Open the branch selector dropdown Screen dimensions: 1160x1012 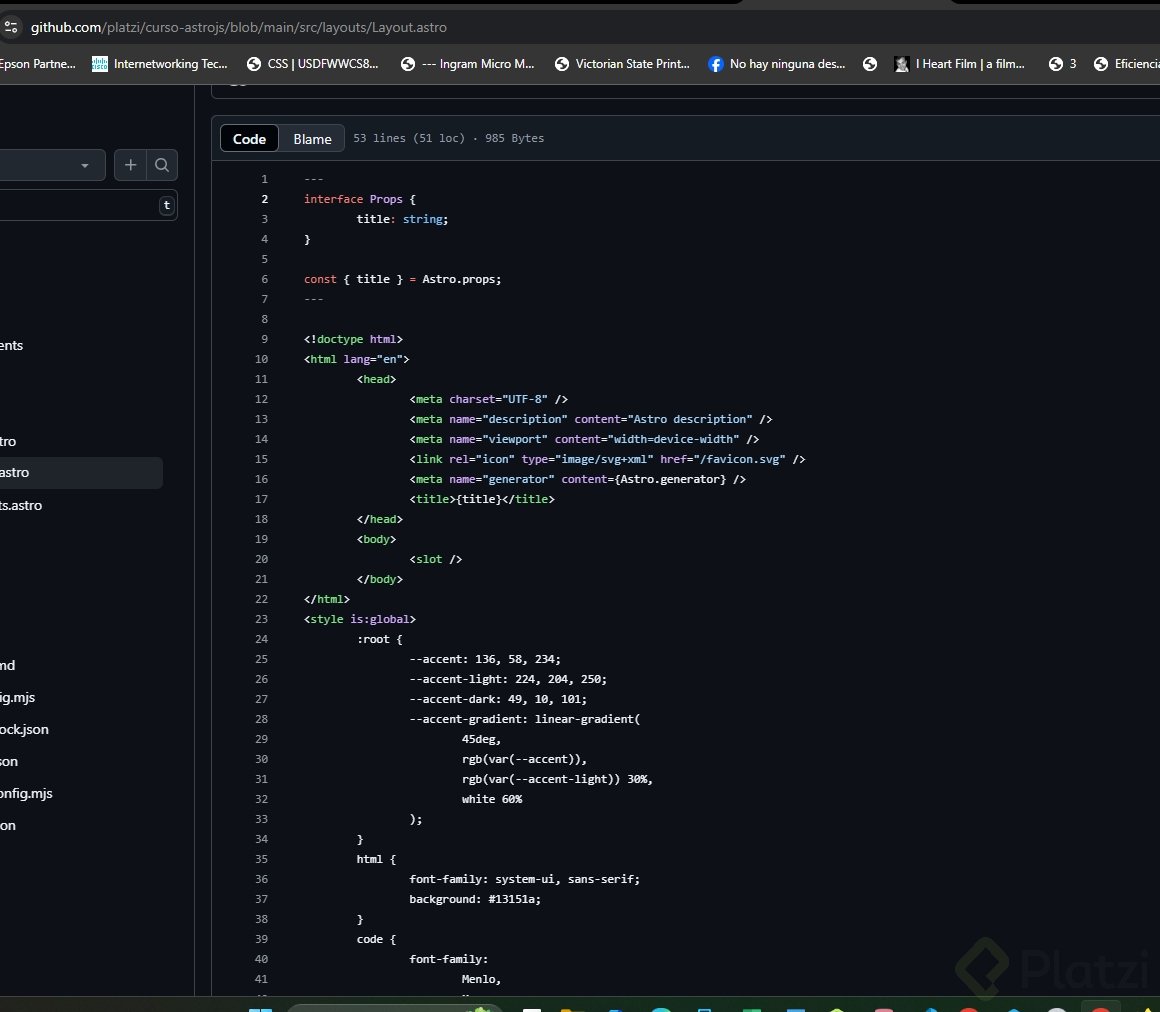click(x=50, y=166)
